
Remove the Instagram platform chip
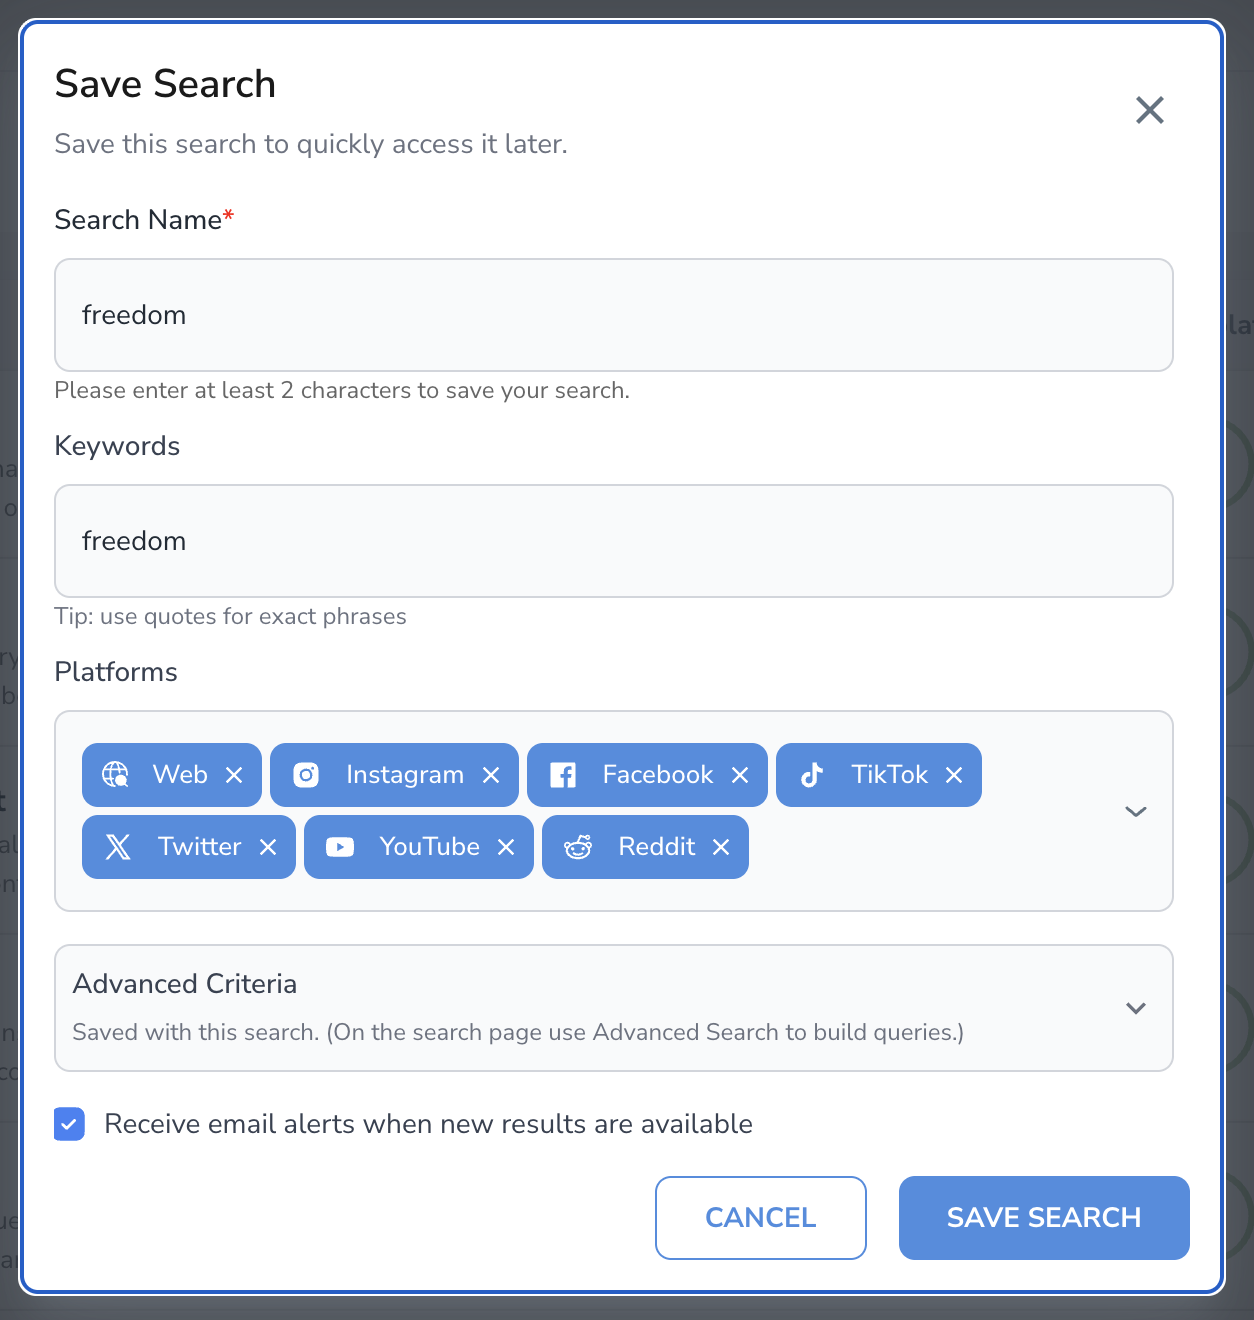(491, 775)
